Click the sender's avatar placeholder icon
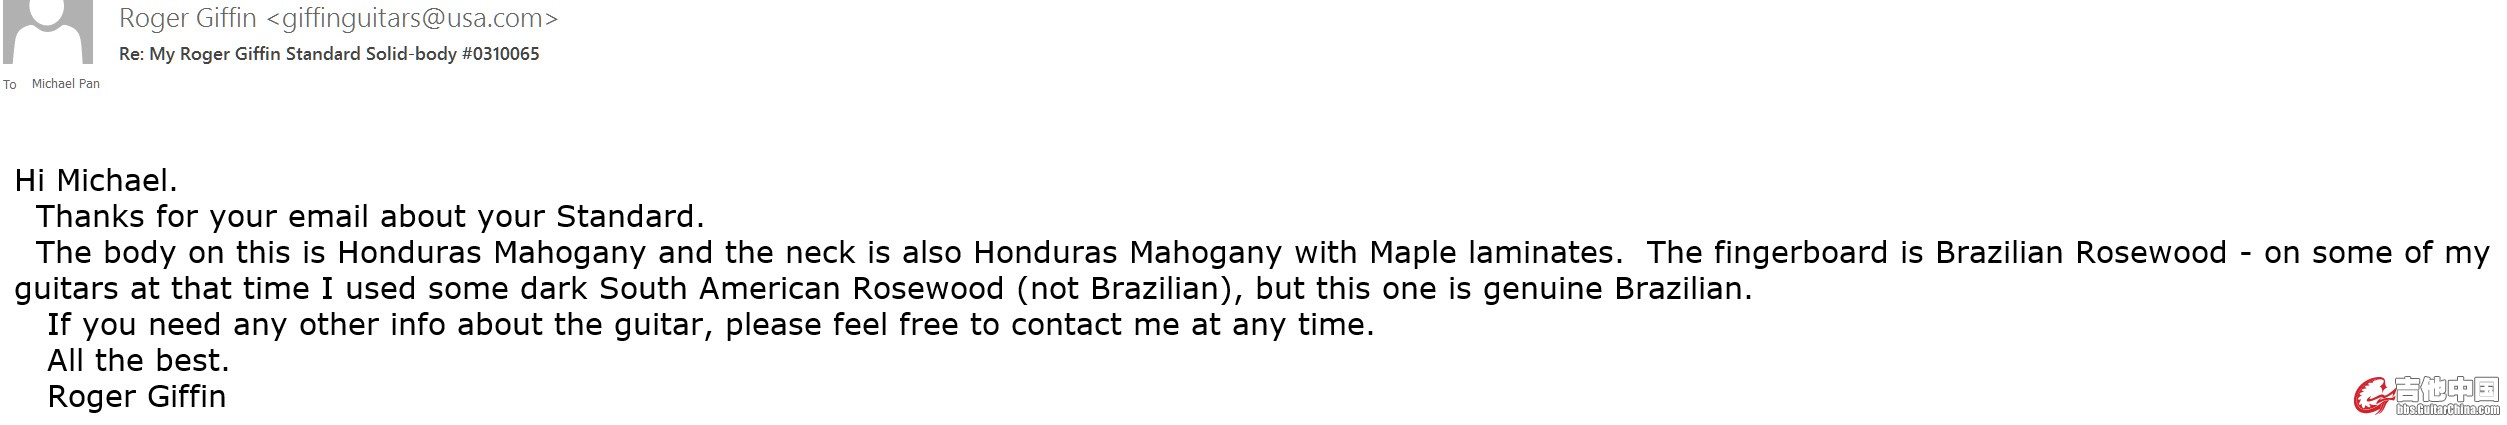Image resolution: width=2507 pixels, height=425 pixels. coord(48,32)
